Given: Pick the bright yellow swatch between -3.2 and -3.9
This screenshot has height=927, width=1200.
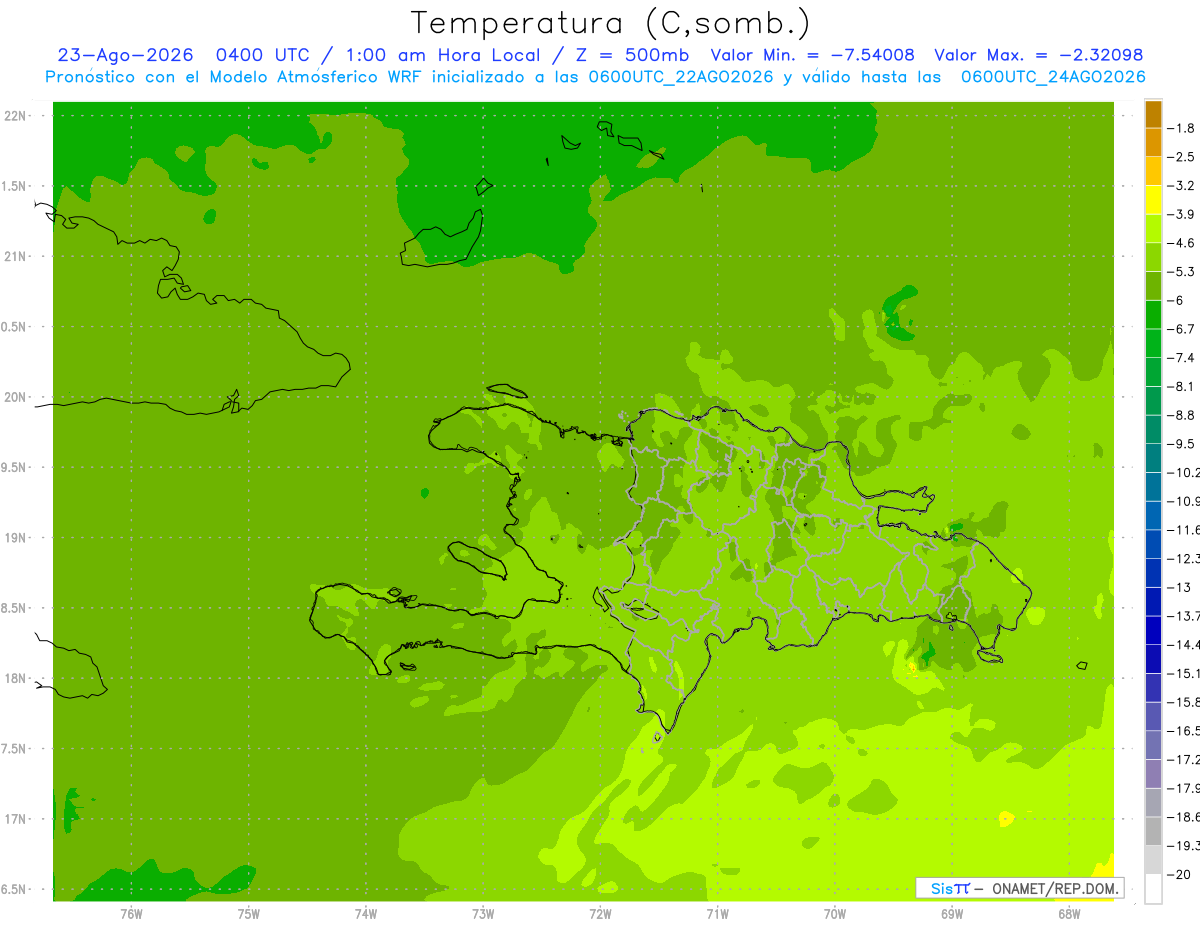Looking at the screenshot, I should 1153,200.
